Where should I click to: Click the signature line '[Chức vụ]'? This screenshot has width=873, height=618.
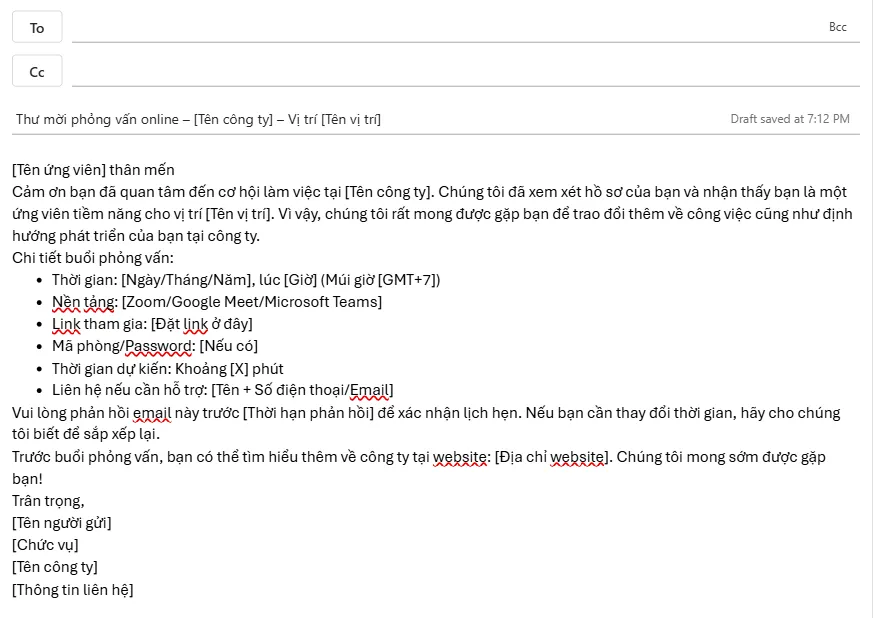45,545
